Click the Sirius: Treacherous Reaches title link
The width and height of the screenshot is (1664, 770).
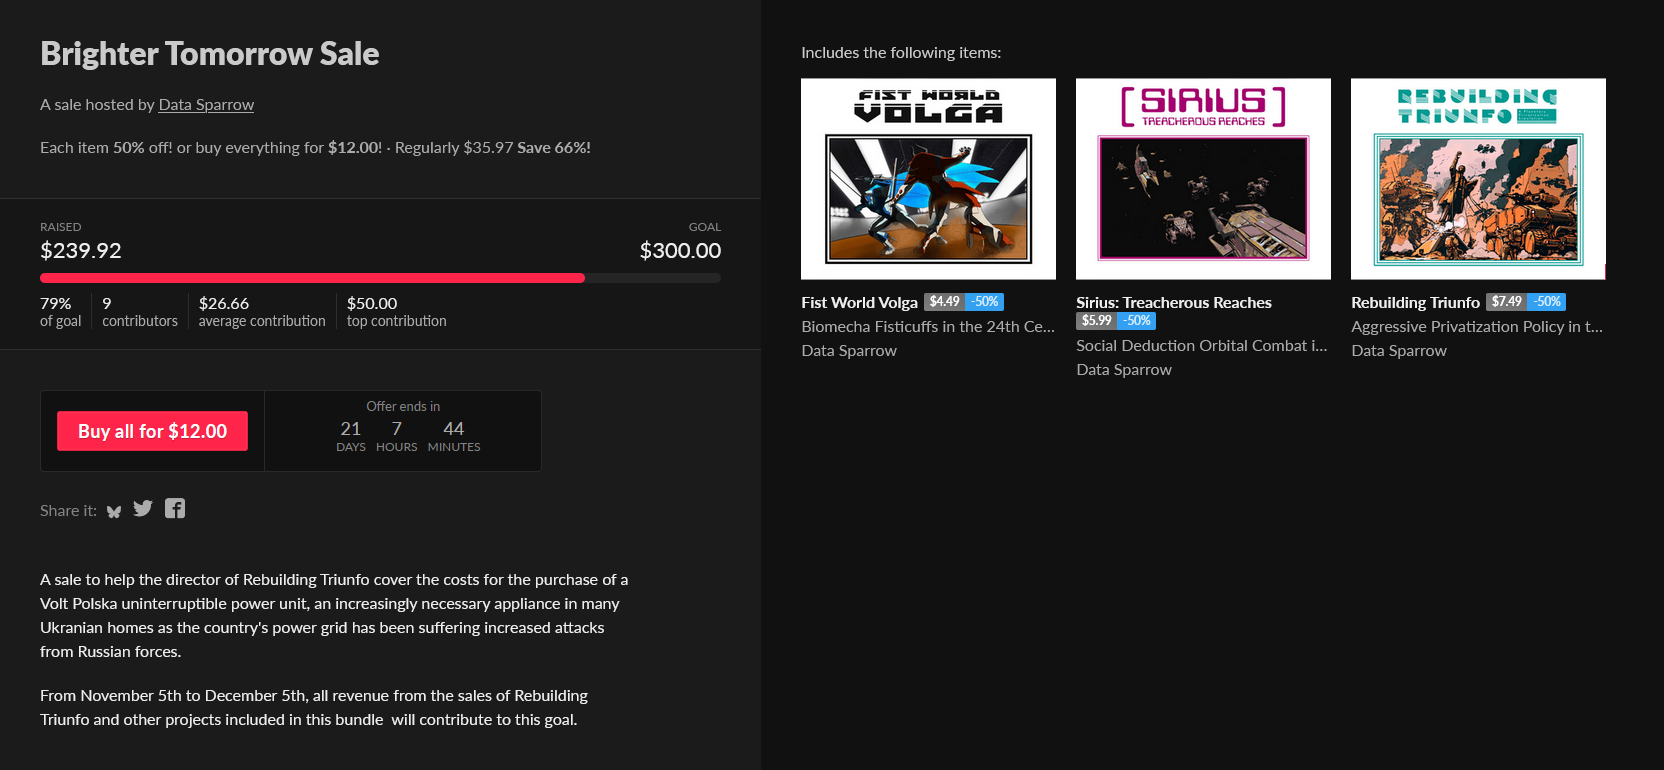coord(1173,302)
